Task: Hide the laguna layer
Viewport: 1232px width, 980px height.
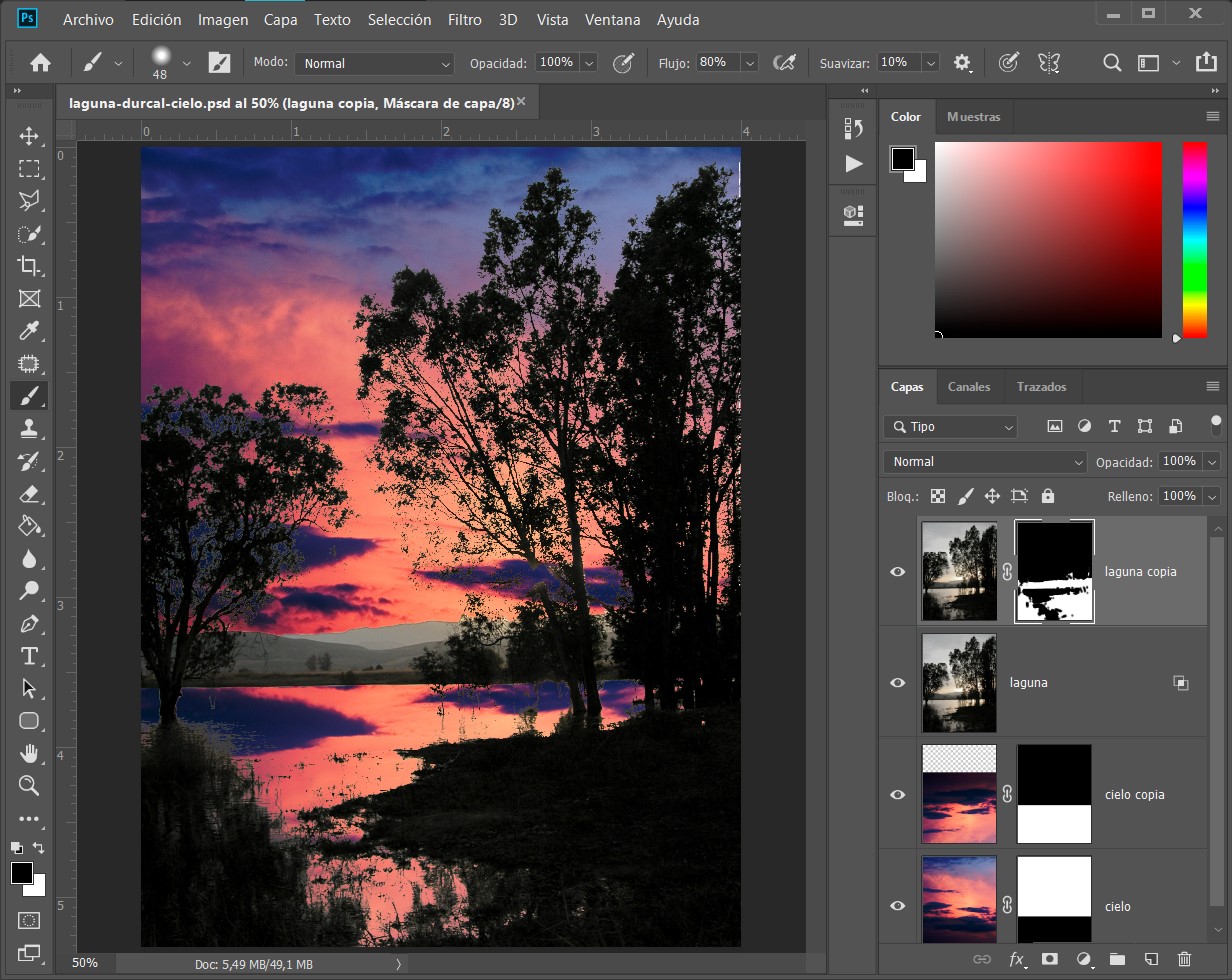Action: coord(898,683)
